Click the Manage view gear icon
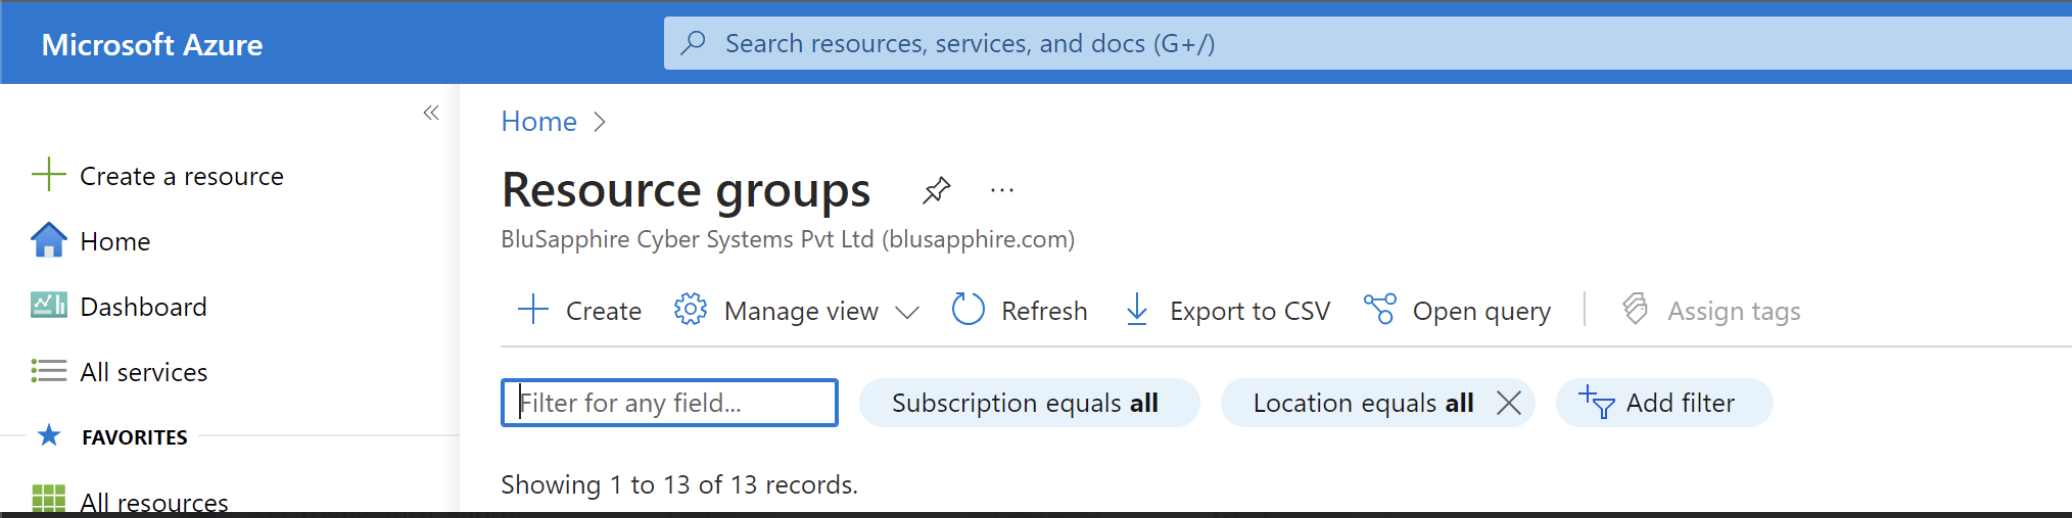Image resolution: width=2072 pixels, height=518 pixels. coord(690,310)
